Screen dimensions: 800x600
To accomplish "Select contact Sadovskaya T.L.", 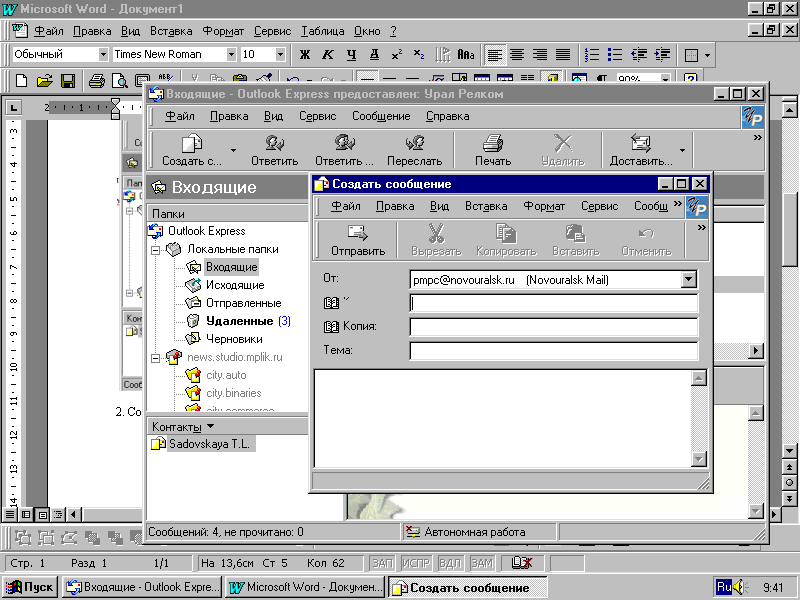I will click(209, 444).
